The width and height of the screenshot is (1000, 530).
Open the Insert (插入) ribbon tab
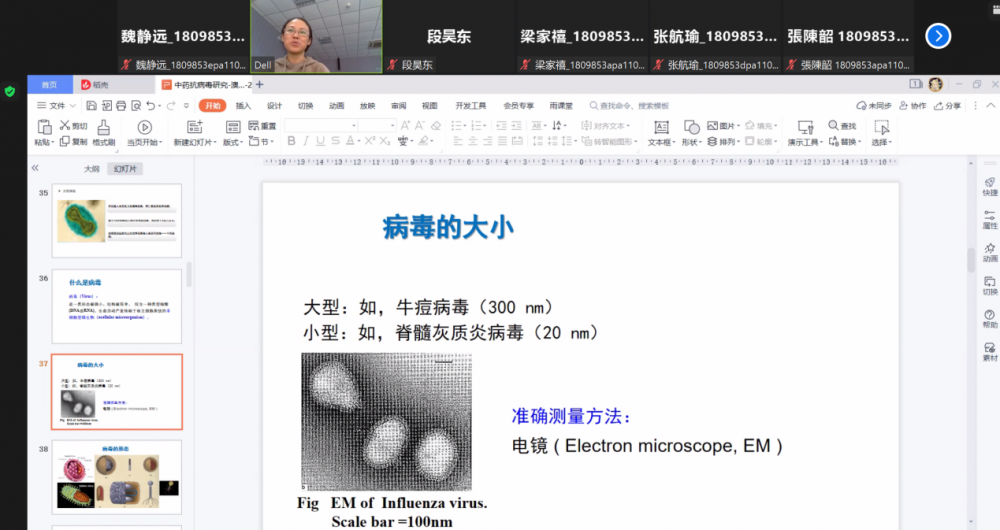[243, 105]
